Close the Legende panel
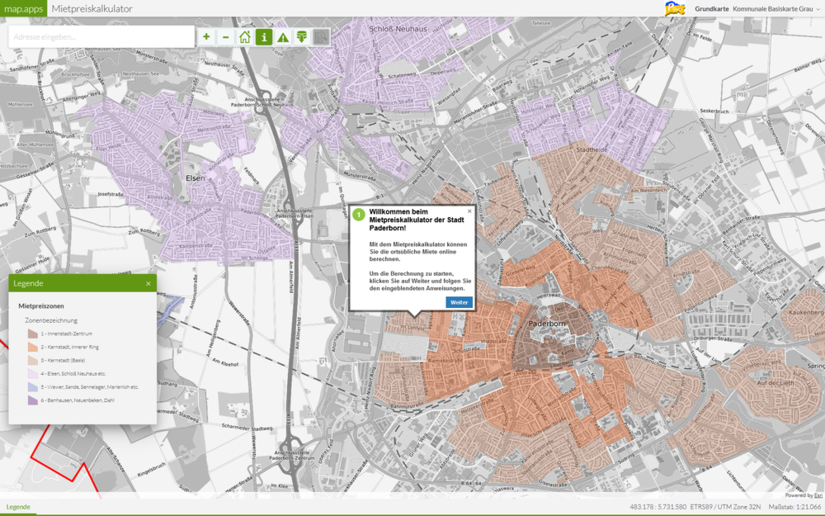The image size is (825, 516). tap(148, 284)
